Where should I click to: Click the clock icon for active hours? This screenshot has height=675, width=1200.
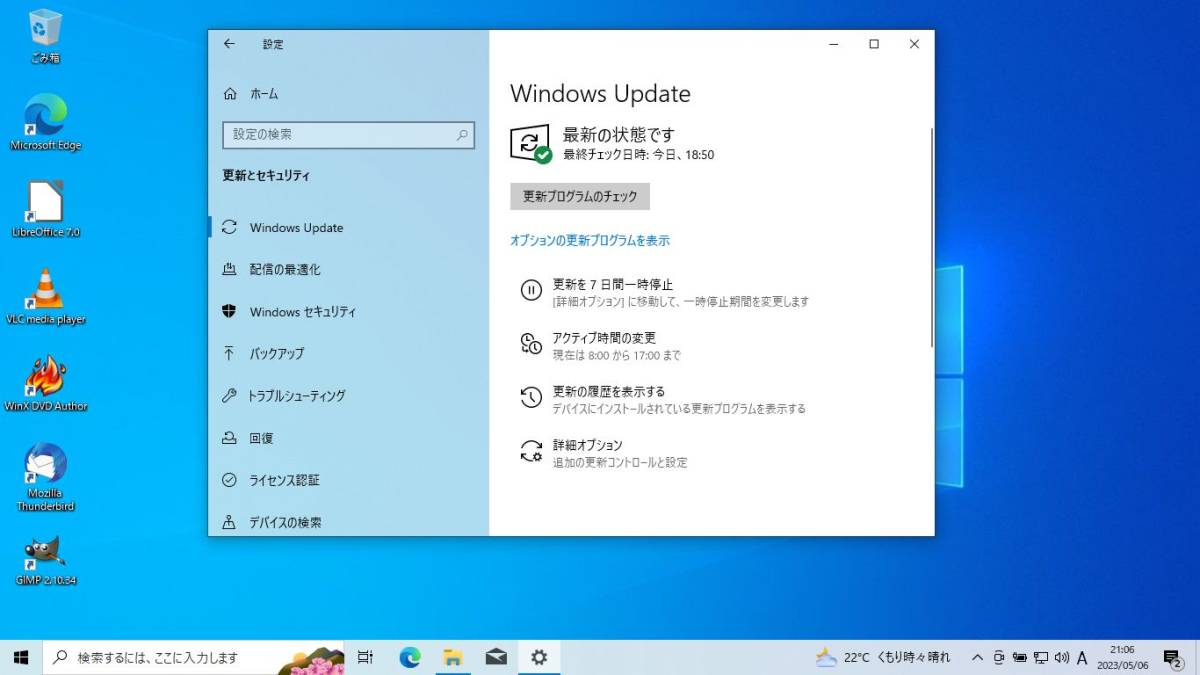pos(531,344)
